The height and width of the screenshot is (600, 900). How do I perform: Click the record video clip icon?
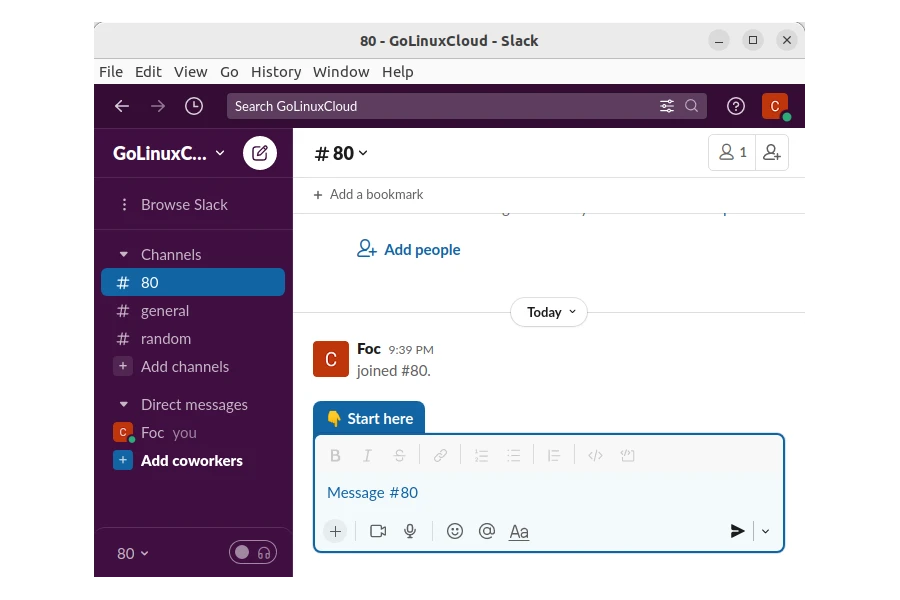378,531
